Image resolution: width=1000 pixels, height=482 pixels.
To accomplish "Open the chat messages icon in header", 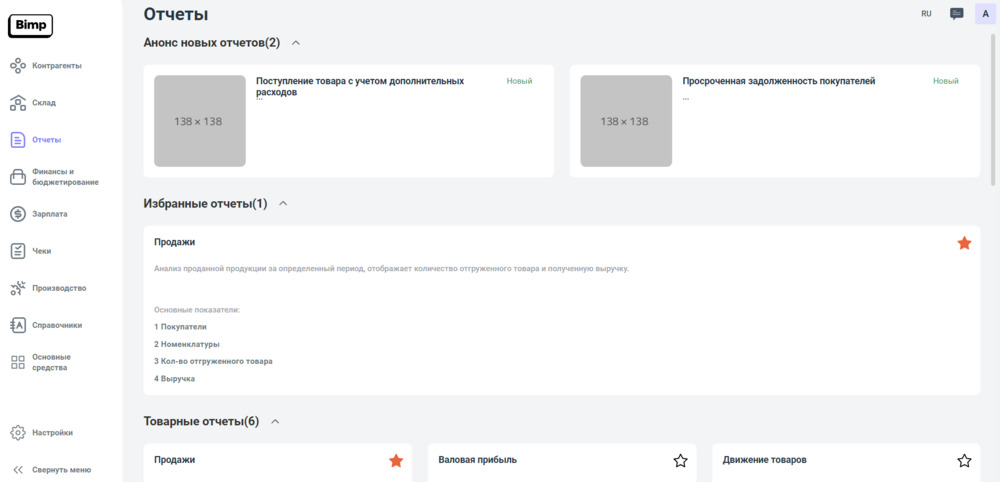I will click(x=956, y=14).
